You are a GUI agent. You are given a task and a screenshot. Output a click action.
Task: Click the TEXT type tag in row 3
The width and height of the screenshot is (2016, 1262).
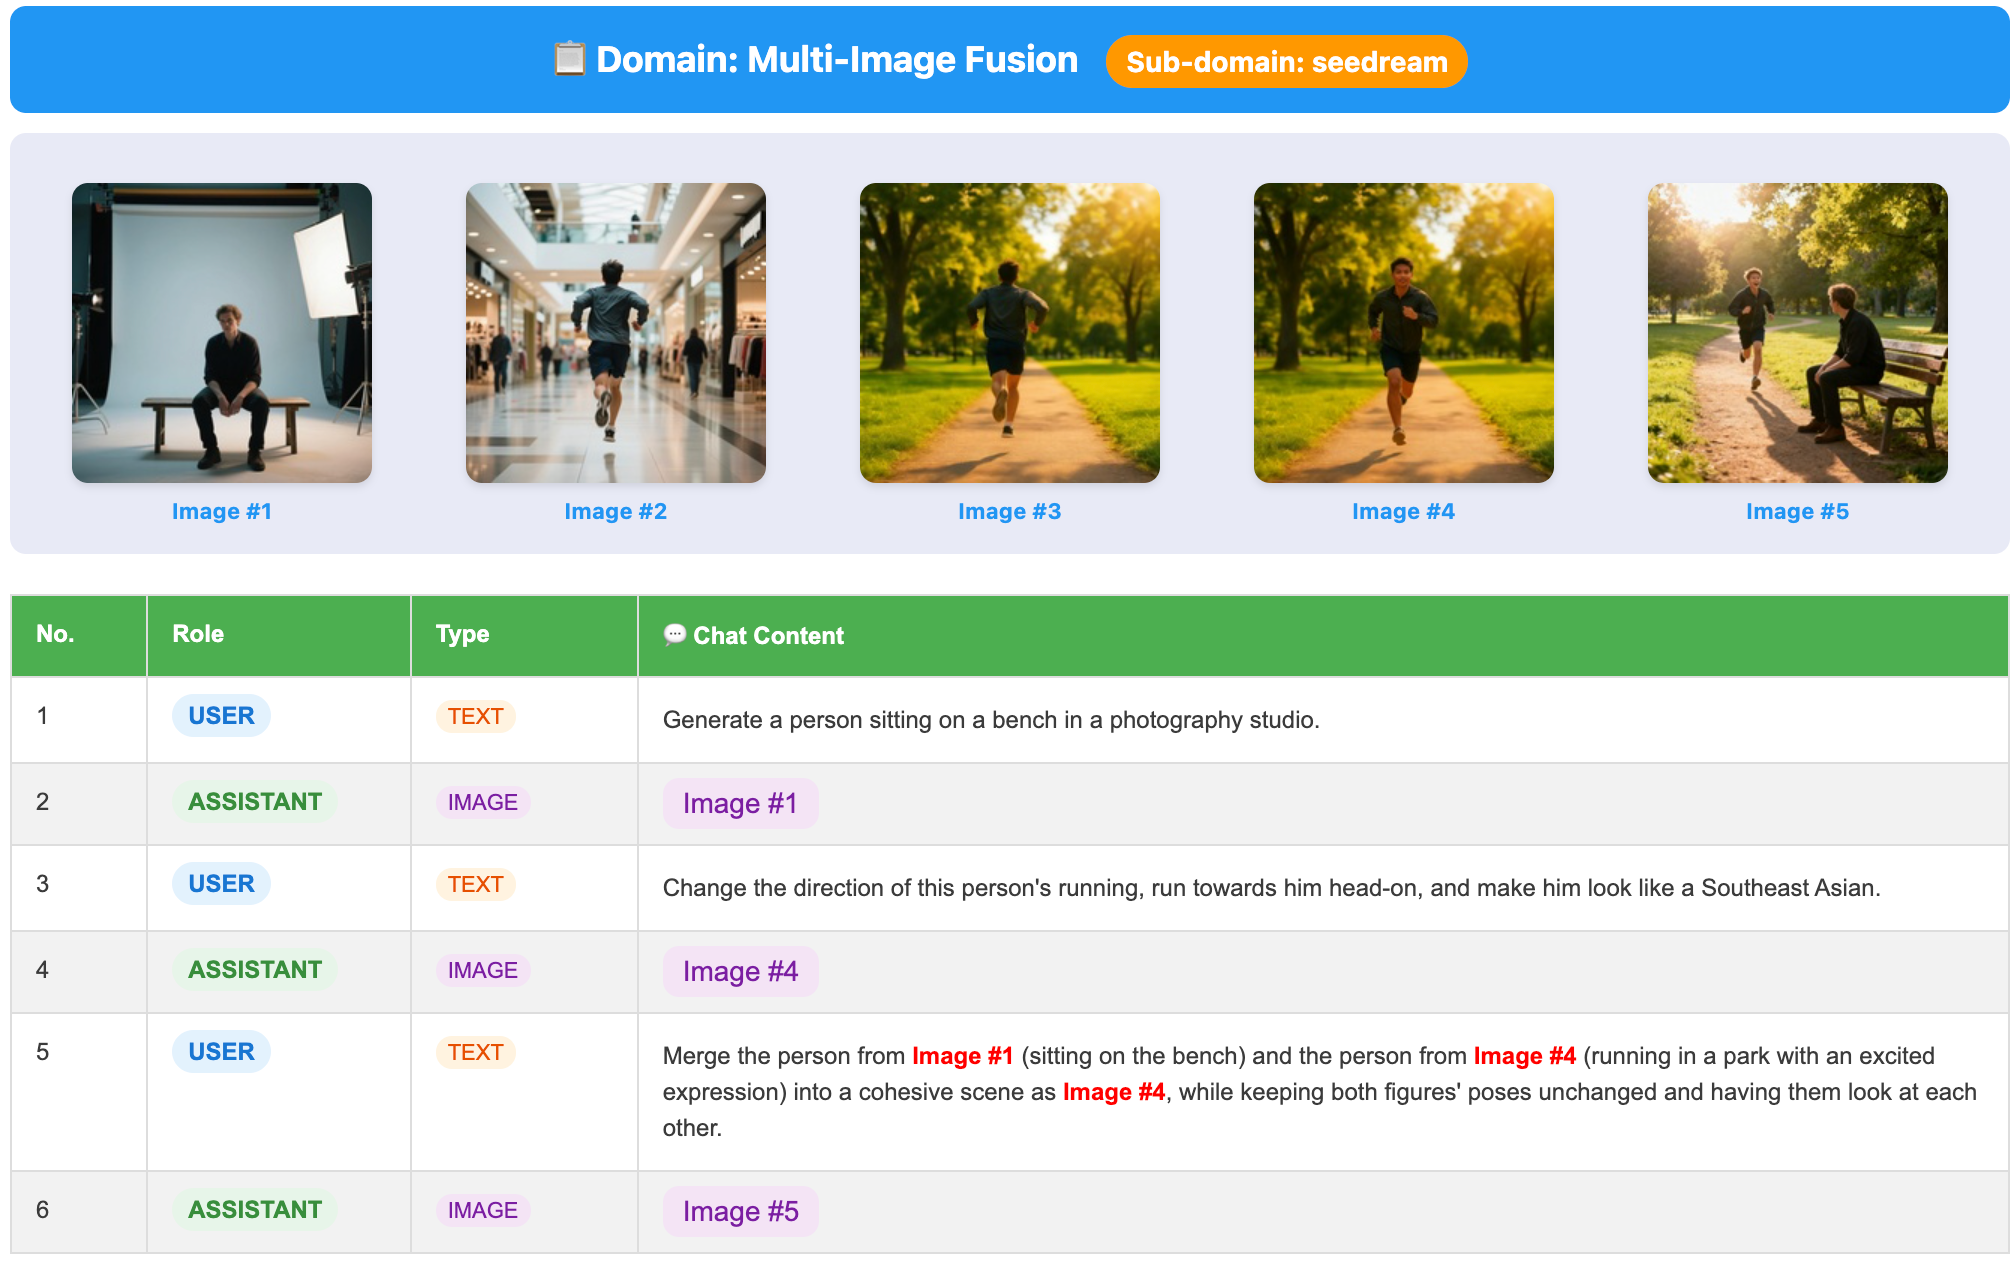475,884
